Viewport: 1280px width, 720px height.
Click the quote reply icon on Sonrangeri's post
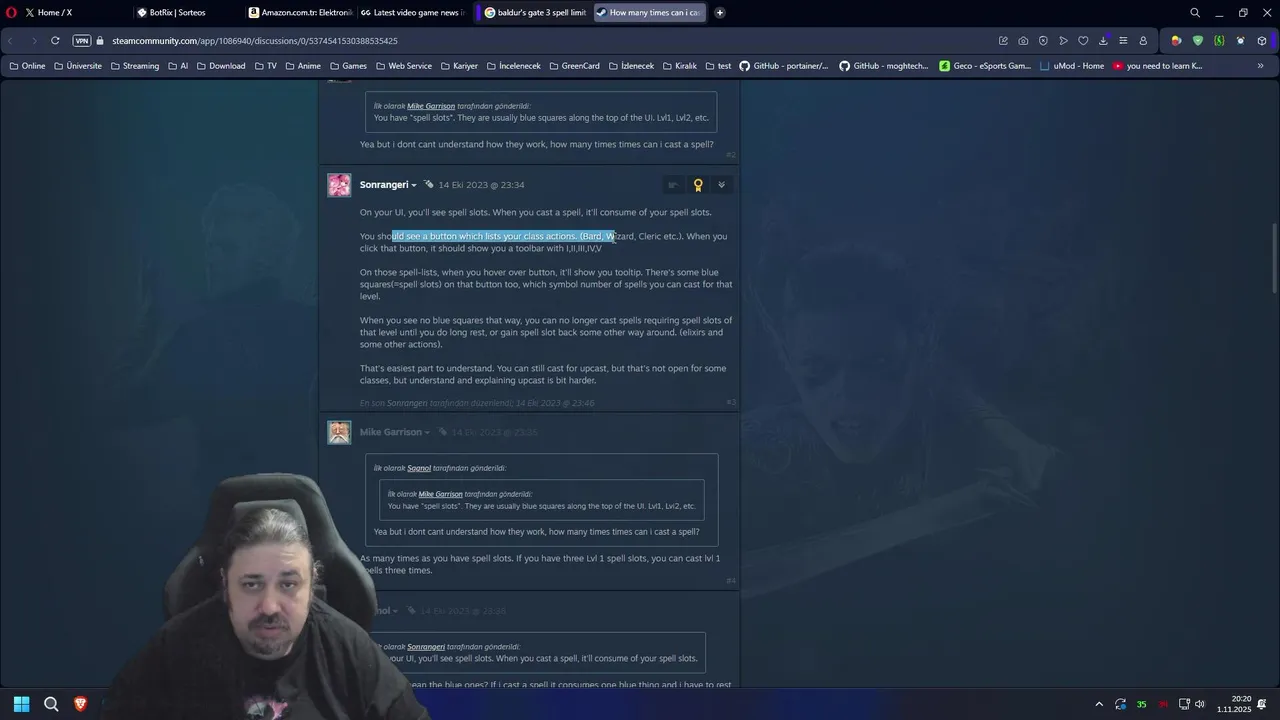click(x=673, y=185)
